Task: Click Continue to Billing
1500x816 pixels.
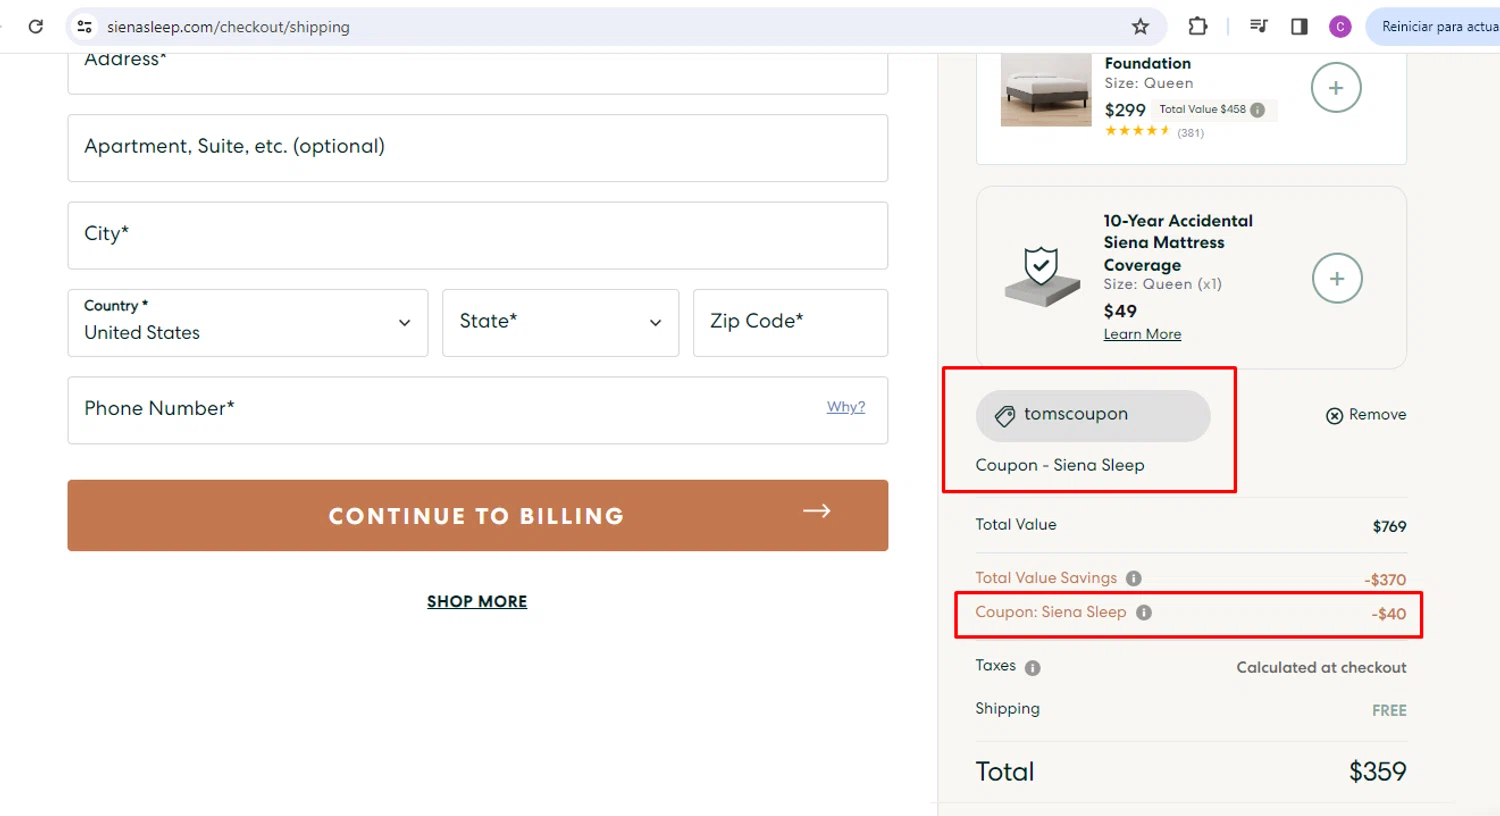Action: tap(478, 515)
